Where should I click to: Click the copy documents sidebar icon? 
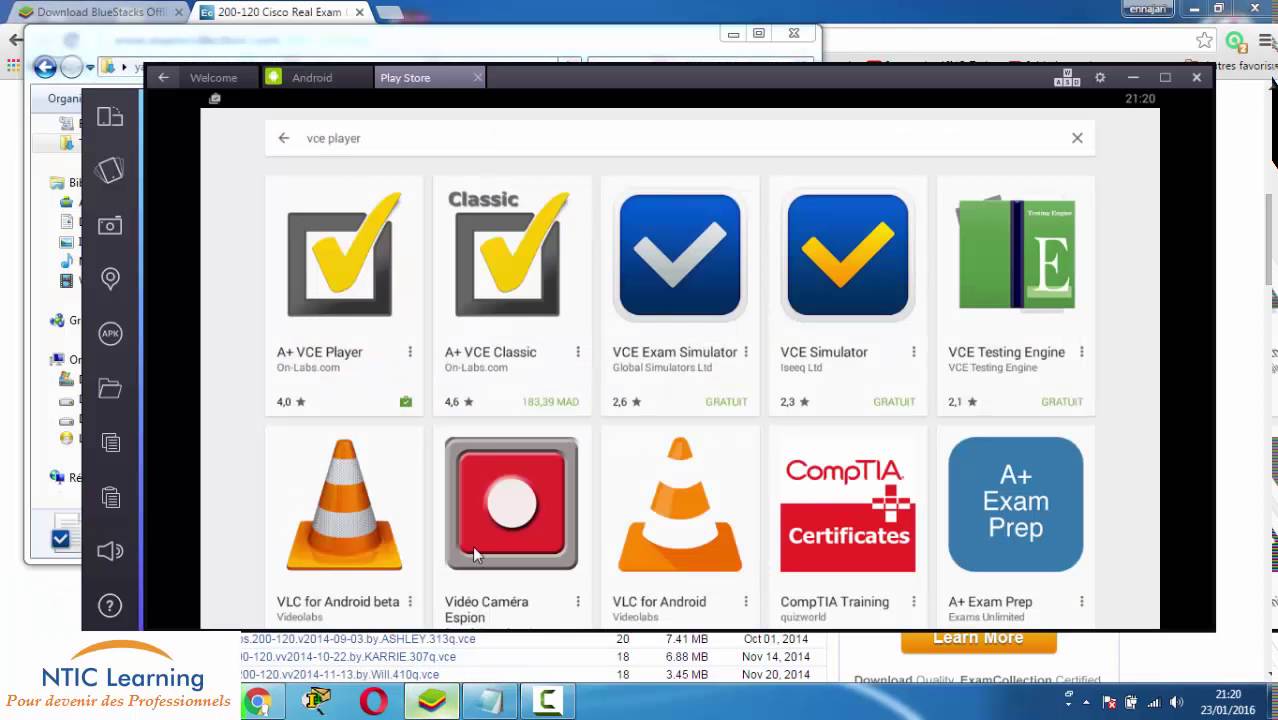coord(110,442)
